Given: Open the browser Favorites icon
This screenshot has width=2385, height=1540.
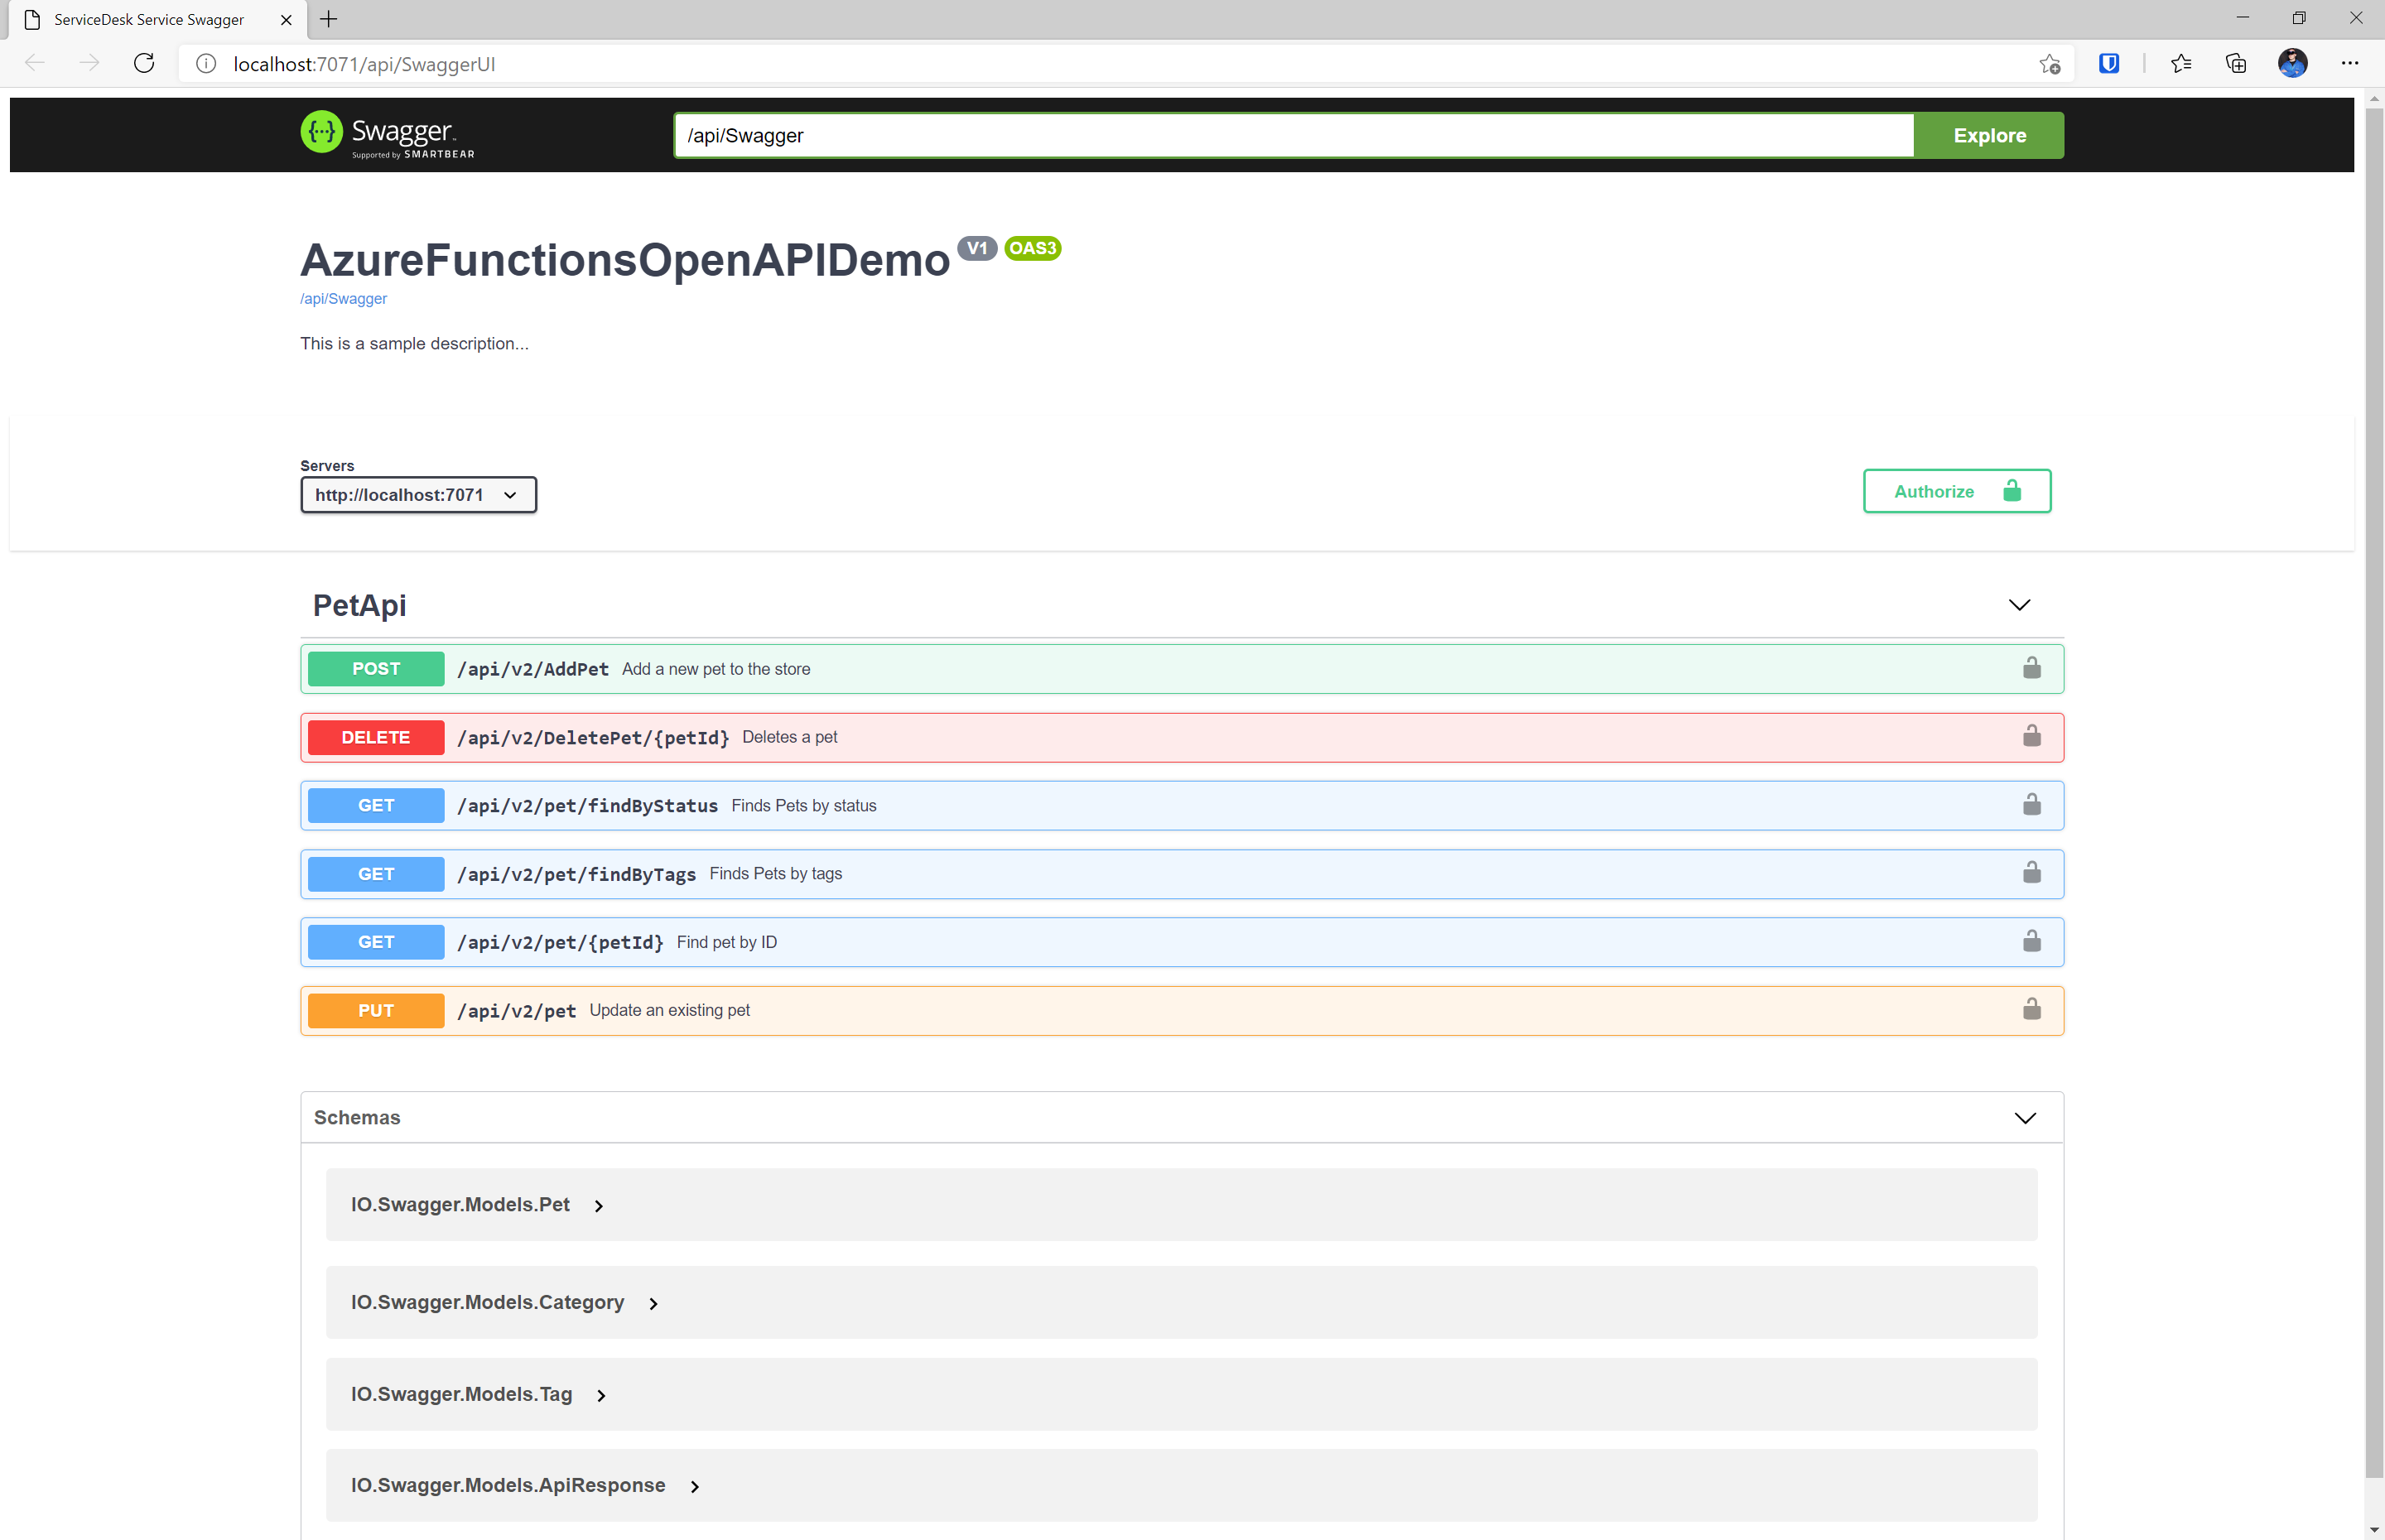Looking at the screenshot, I should pyautogui.click(x=2181, y=64).
